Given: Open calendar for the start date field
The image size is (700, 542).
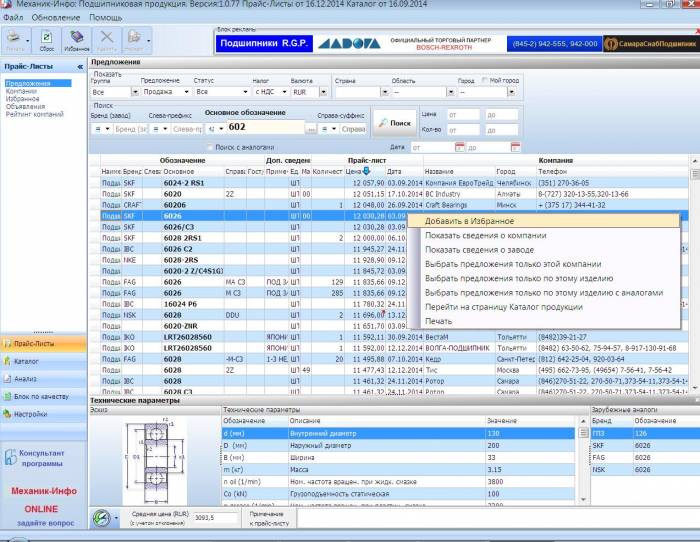Looking at the screenshot, I should coord(461,148).
